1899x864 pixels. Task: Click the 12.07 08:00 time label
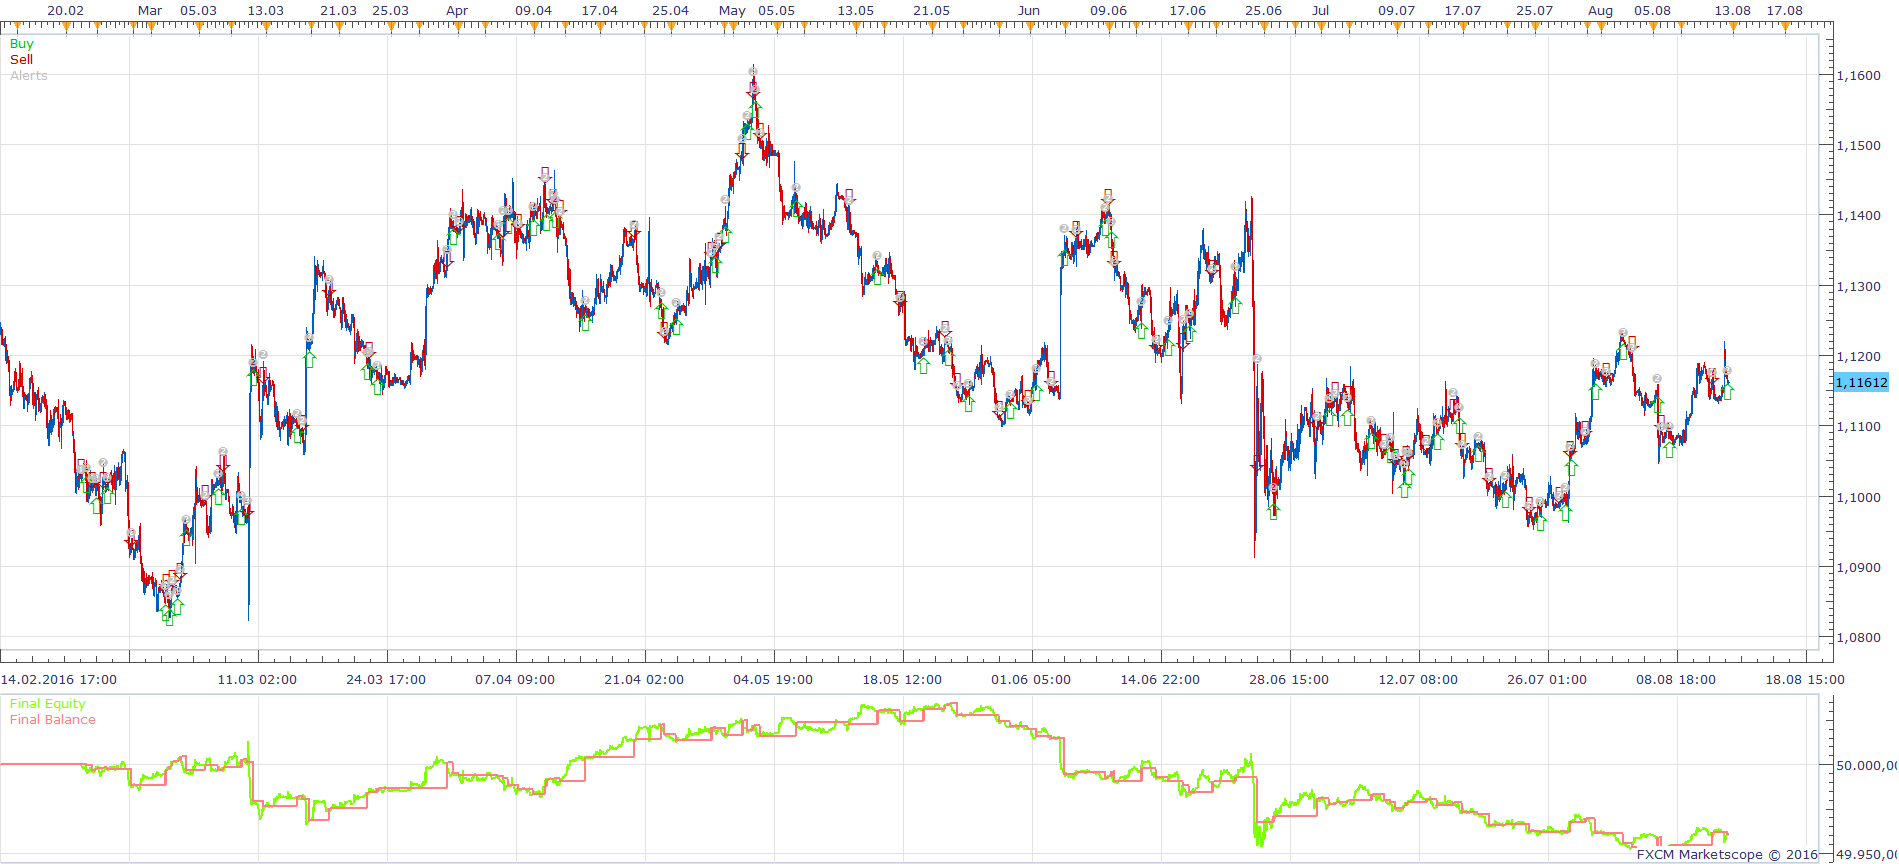[1418, 680]
